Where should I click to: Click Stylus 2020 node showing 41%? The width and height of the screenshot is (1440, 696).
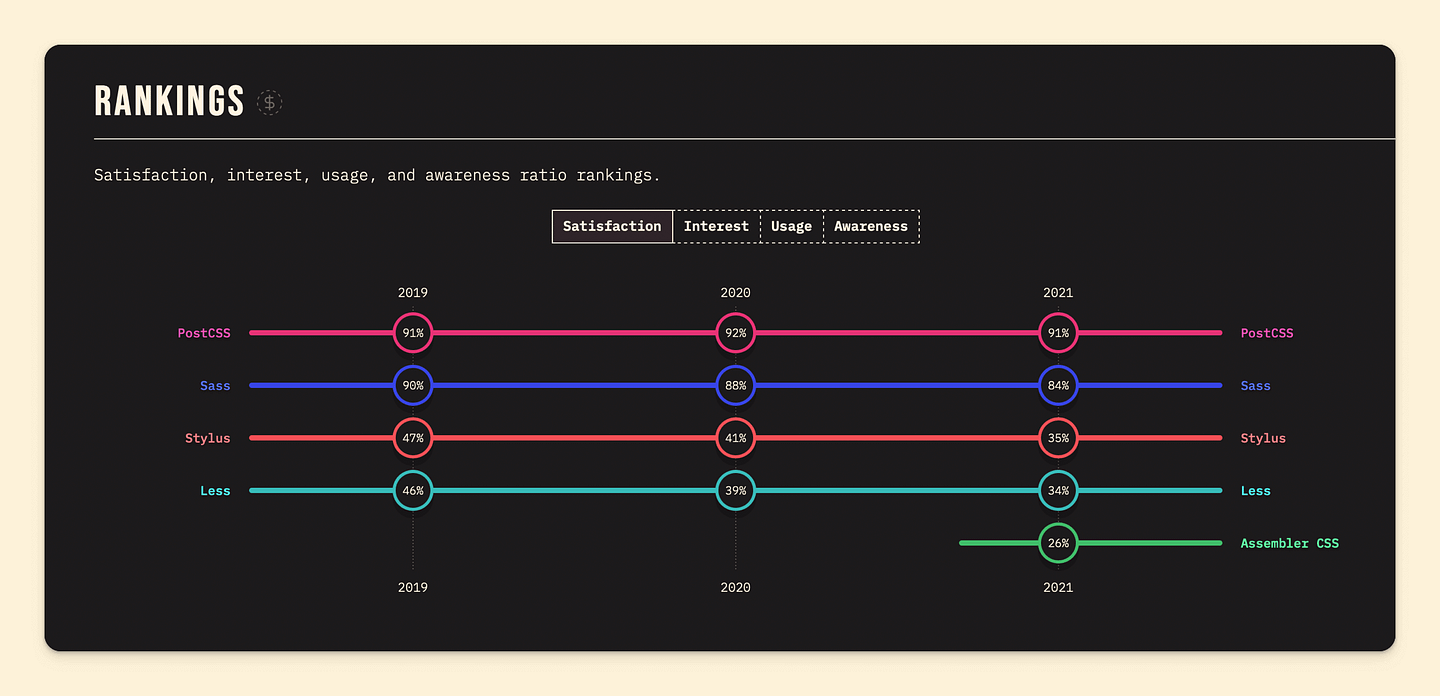tap(736, 438)
